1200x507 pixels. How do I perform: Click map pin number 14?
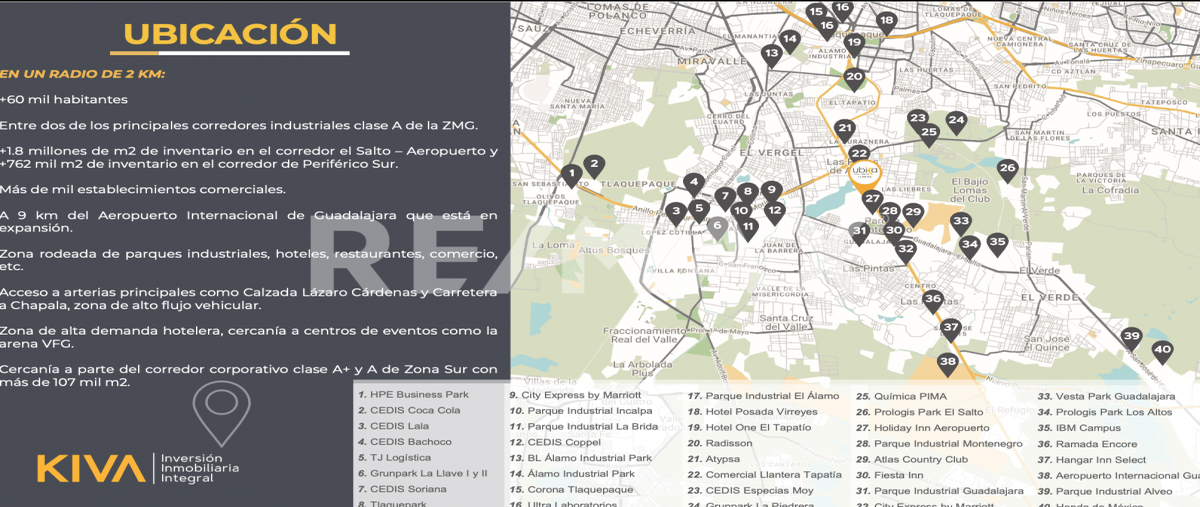coord(790,42)
